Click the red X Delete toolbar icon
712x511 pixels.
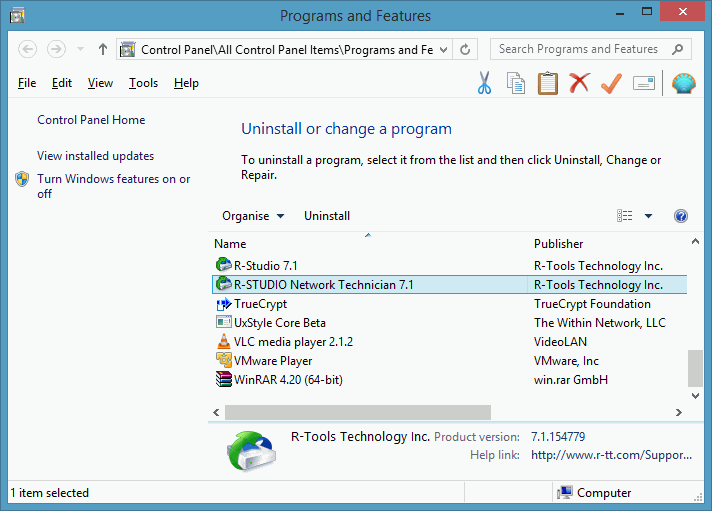pyautogui.click(x=579, y=83)
